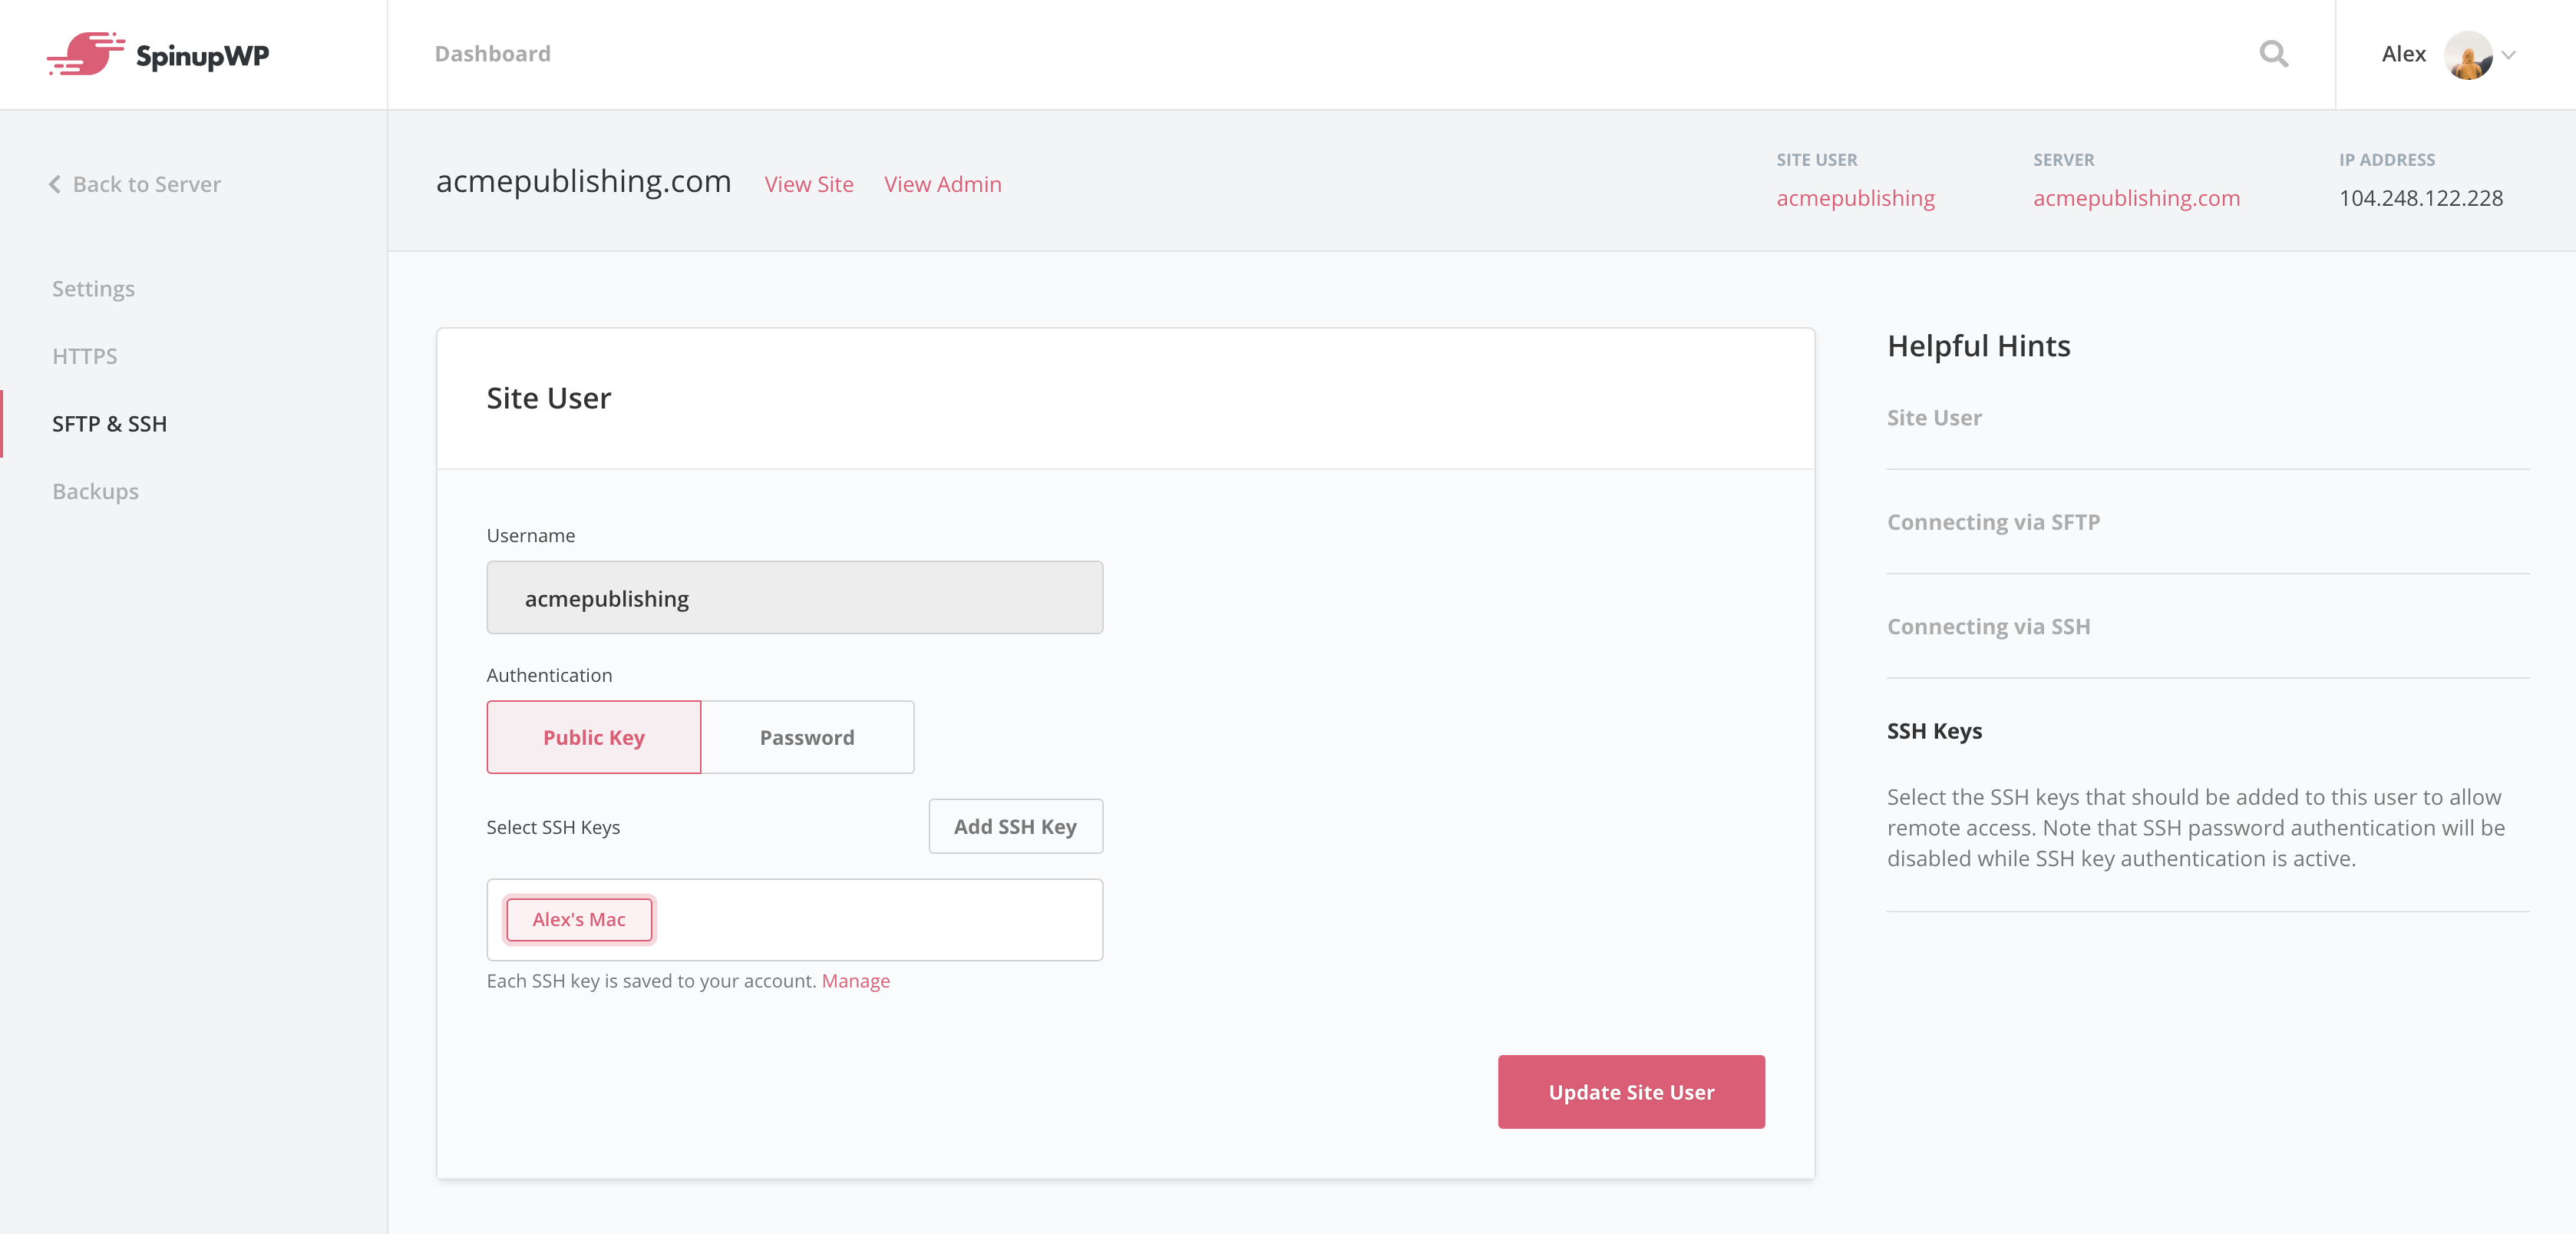Open the Backups sidebar section
Screen dimensions: 2576x1234
click(96, 491)
